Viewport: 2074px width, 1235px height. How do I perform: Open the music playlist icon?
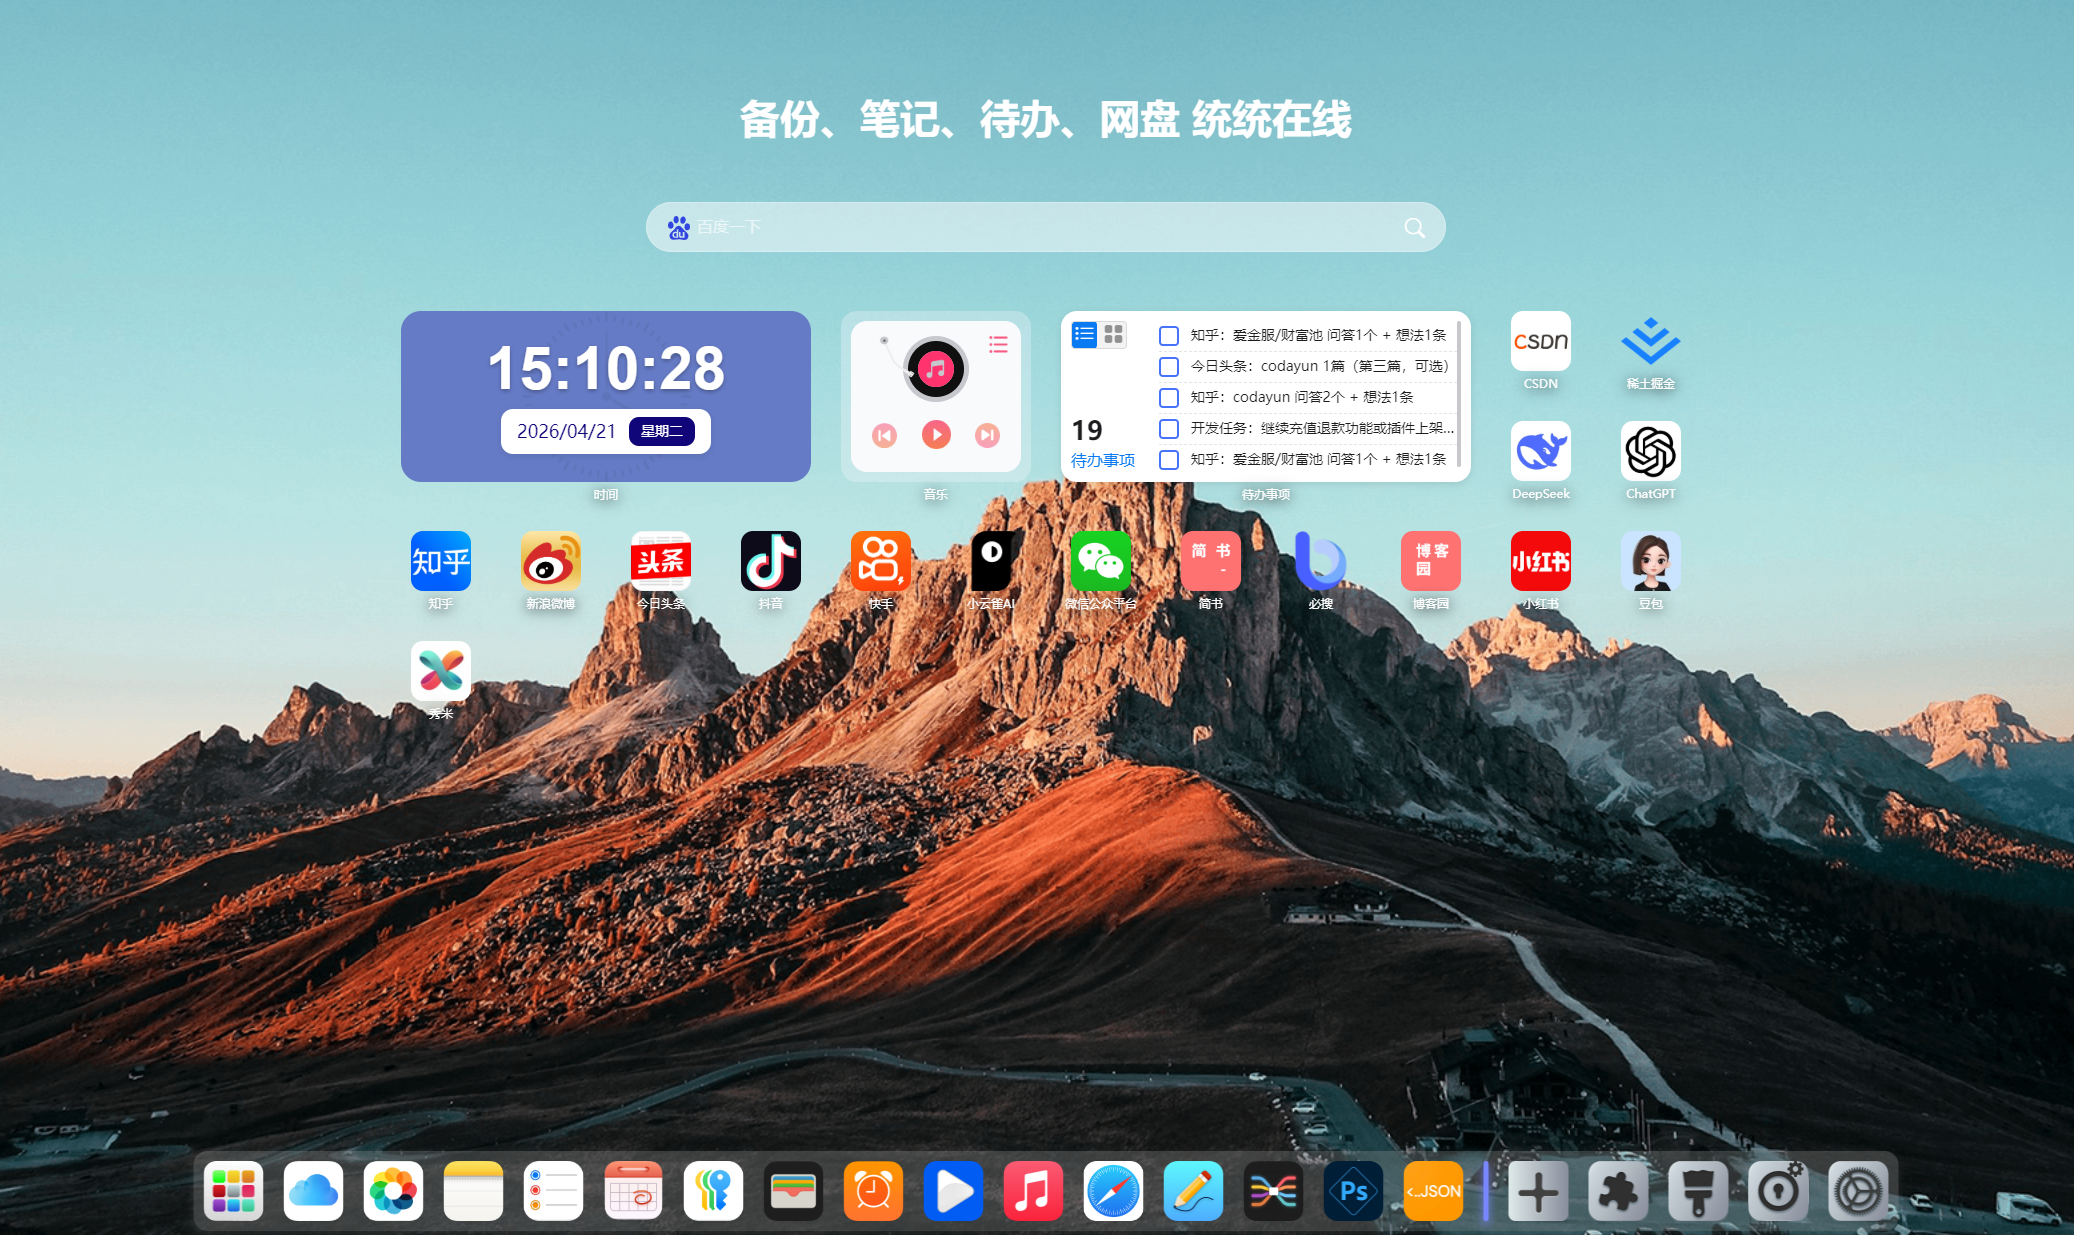coord(997,344)
